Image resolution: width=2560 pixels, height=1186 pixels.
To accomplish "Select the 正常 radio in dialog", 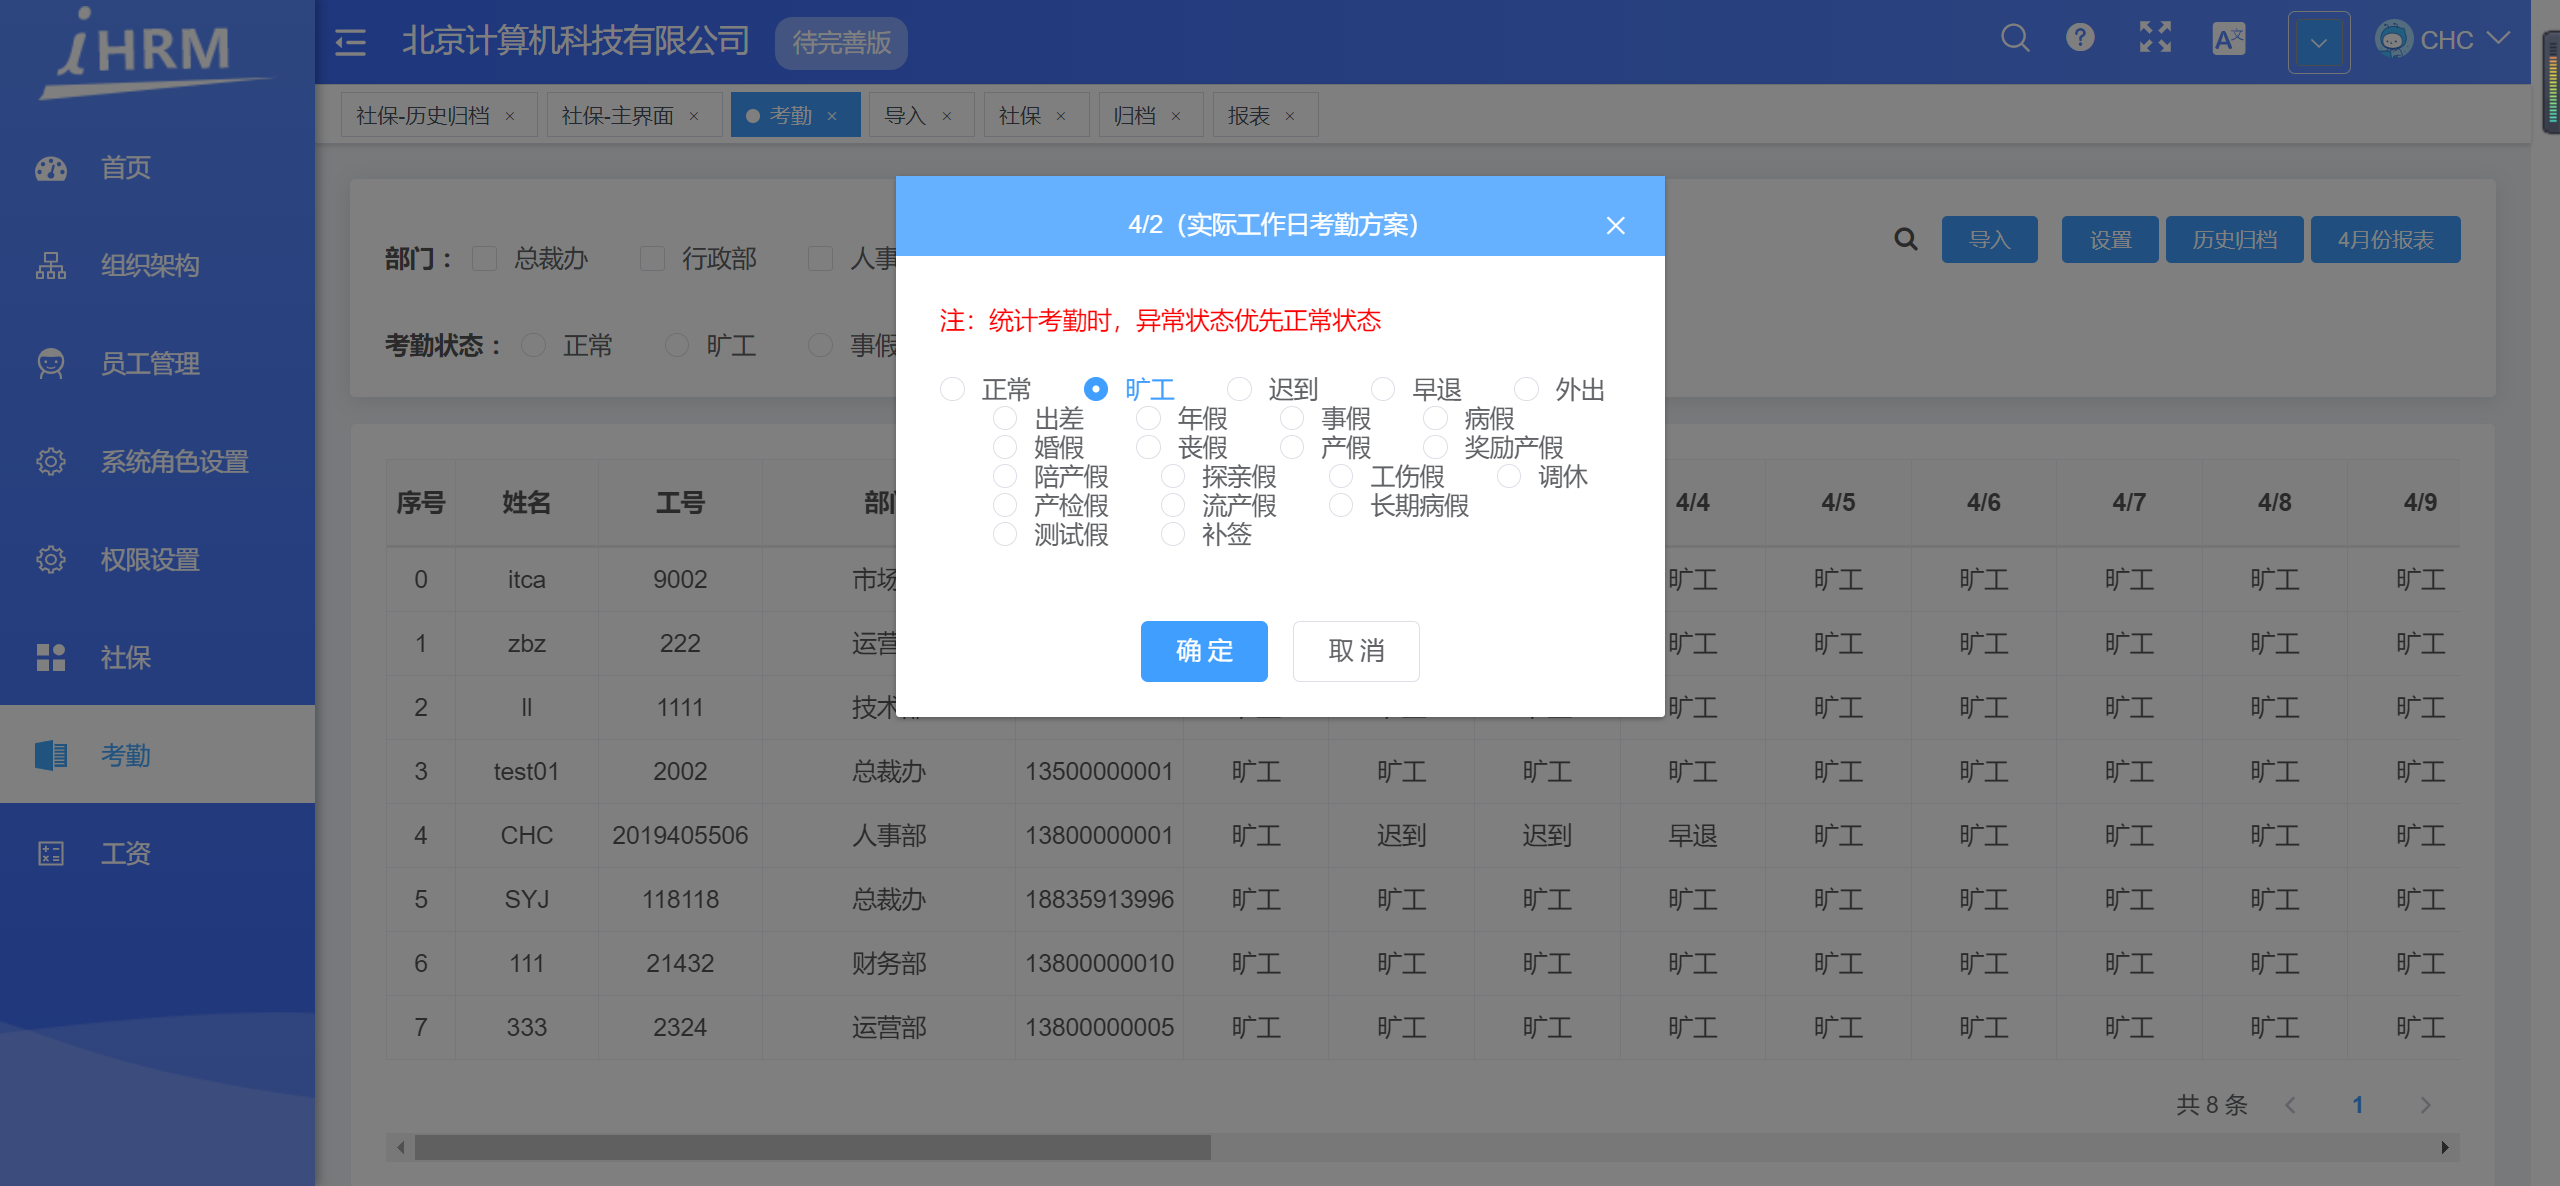I will [x=952, y=389].
